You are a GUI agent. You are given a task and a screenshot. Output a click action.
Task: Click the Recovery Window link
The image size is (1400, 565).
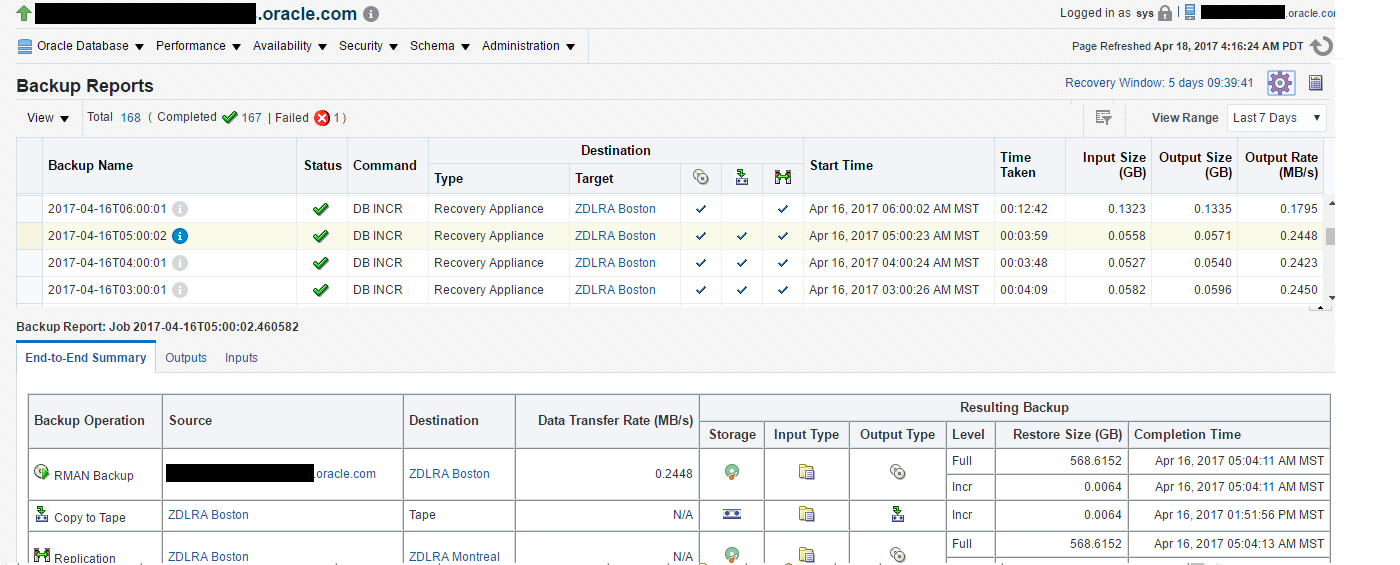[x=1159, y=83]
